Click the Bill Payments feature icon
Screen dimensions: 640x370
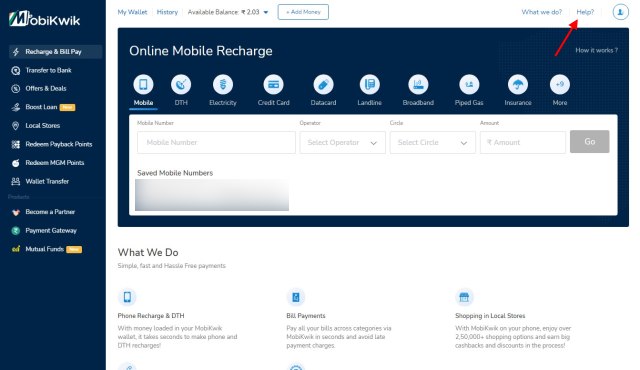click(296, 297)
